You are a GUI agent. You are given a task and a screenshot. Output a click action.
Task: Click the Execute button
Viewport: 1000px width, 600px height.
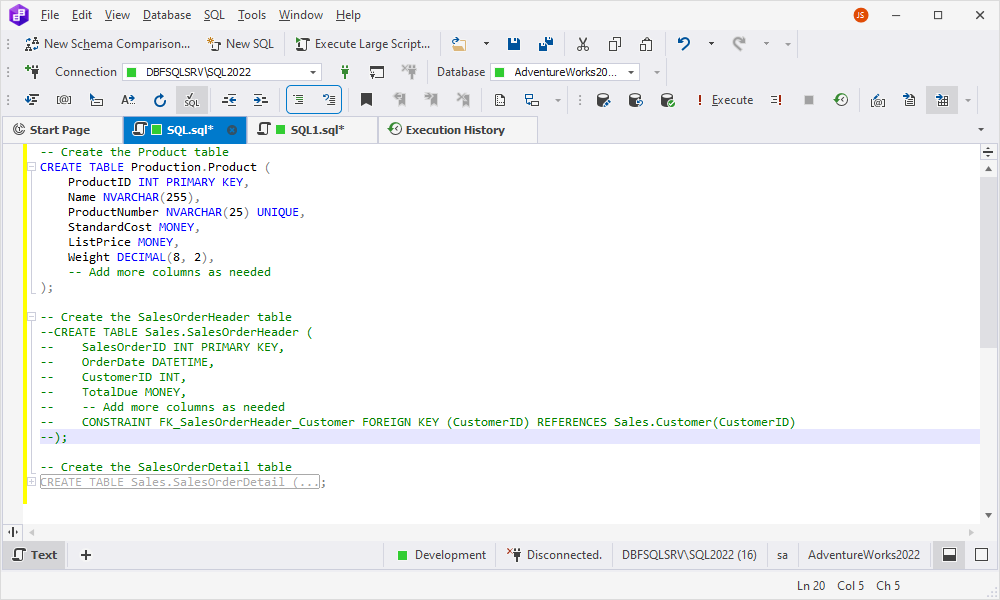[725, 100]
